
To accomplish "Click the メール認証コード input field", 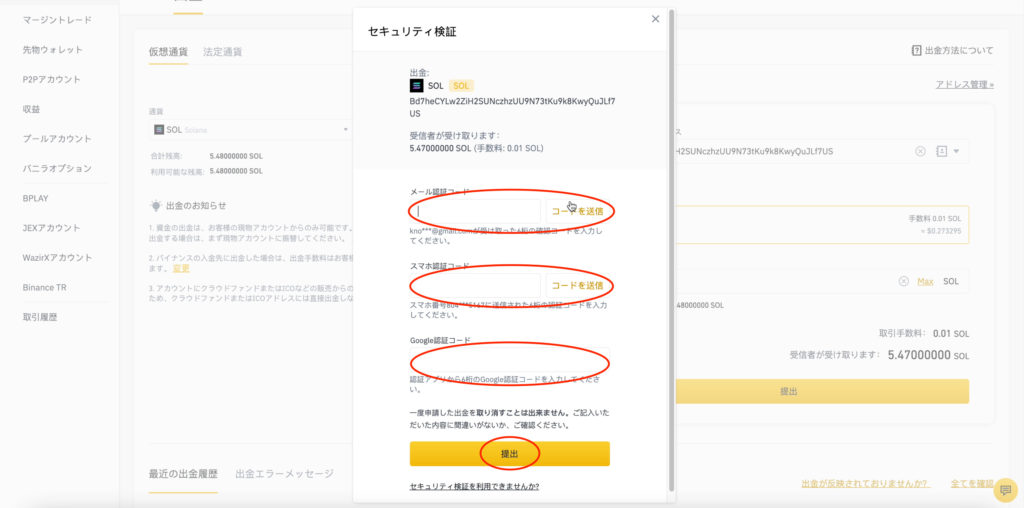I will point(475,212).
